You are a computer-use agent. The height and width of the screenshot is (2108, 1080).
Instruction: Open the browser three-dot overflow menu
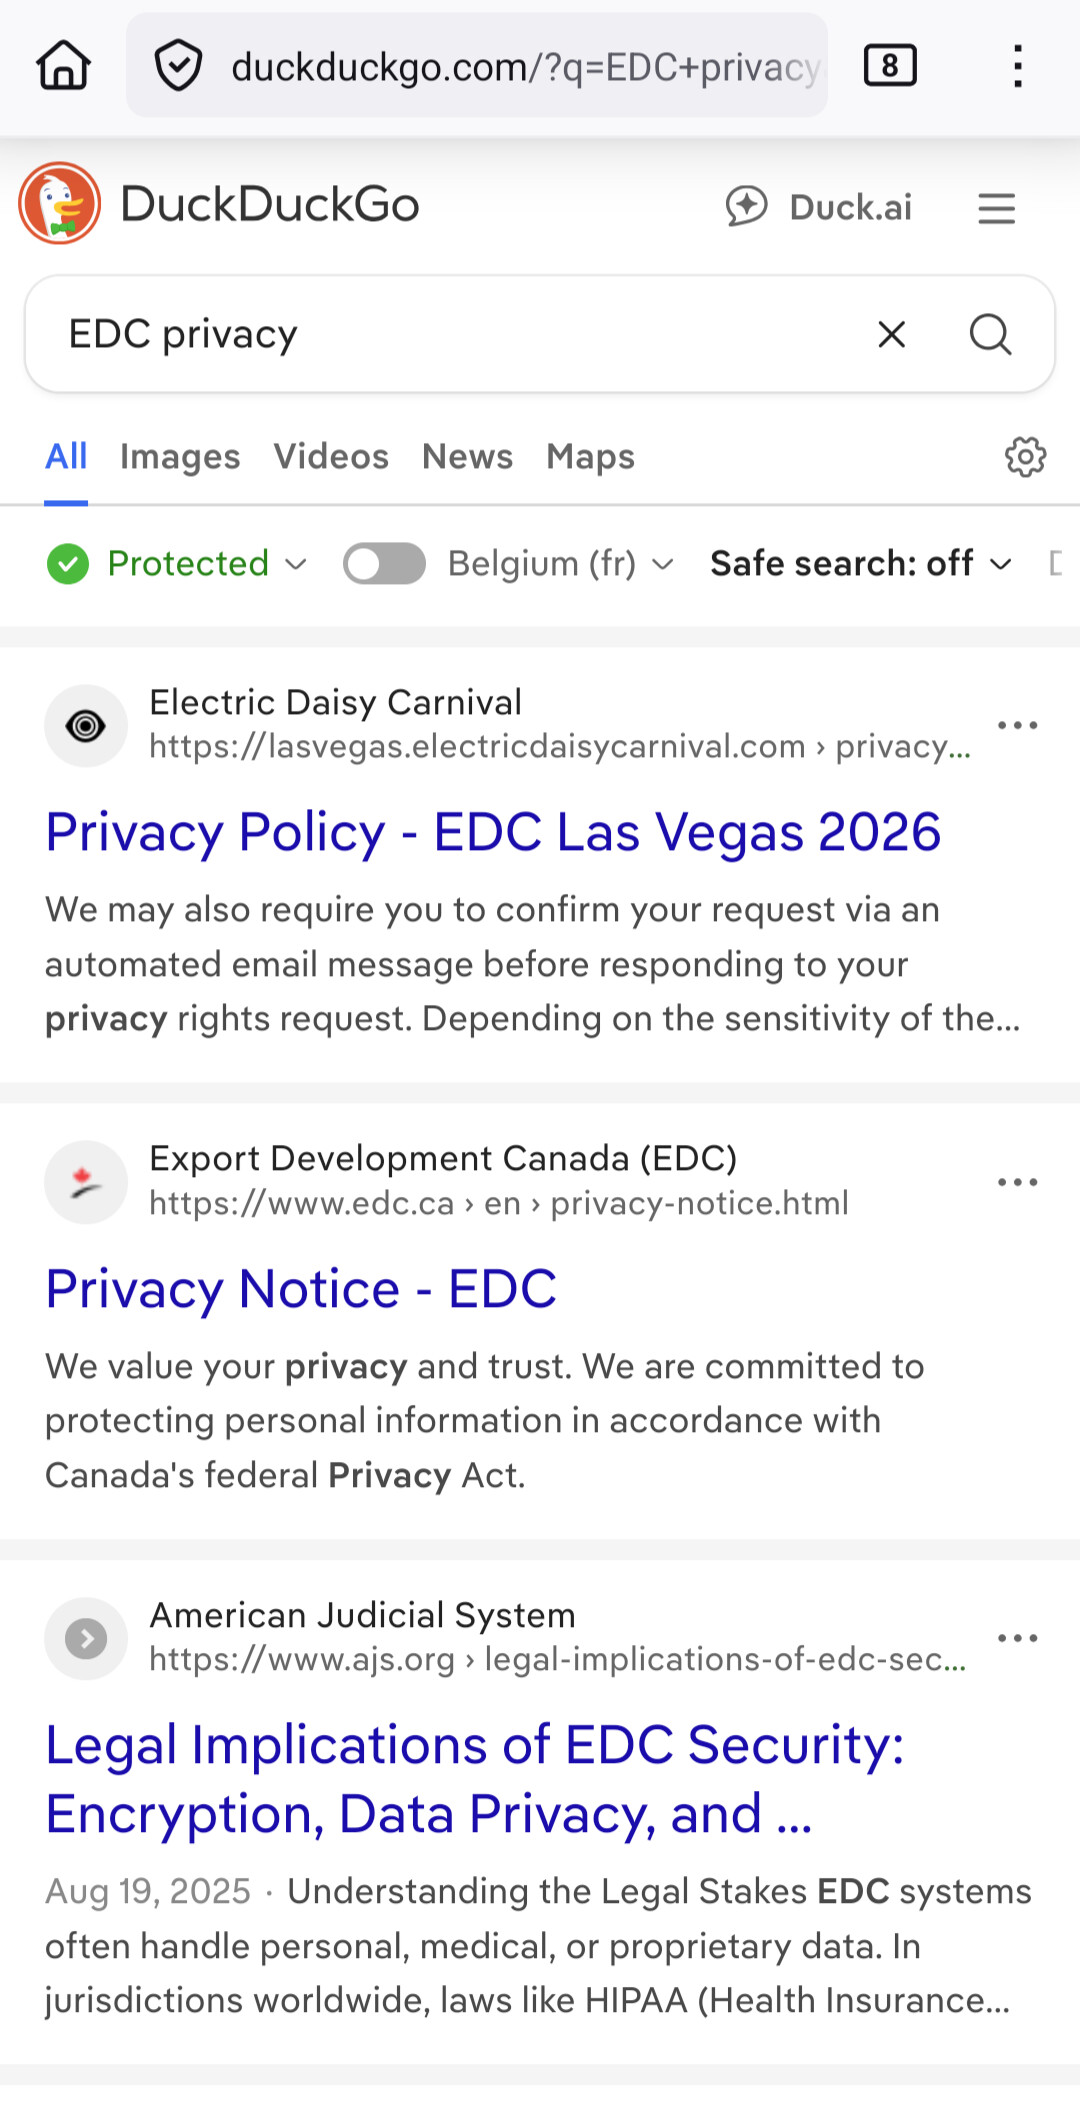tap(1017, 66)
